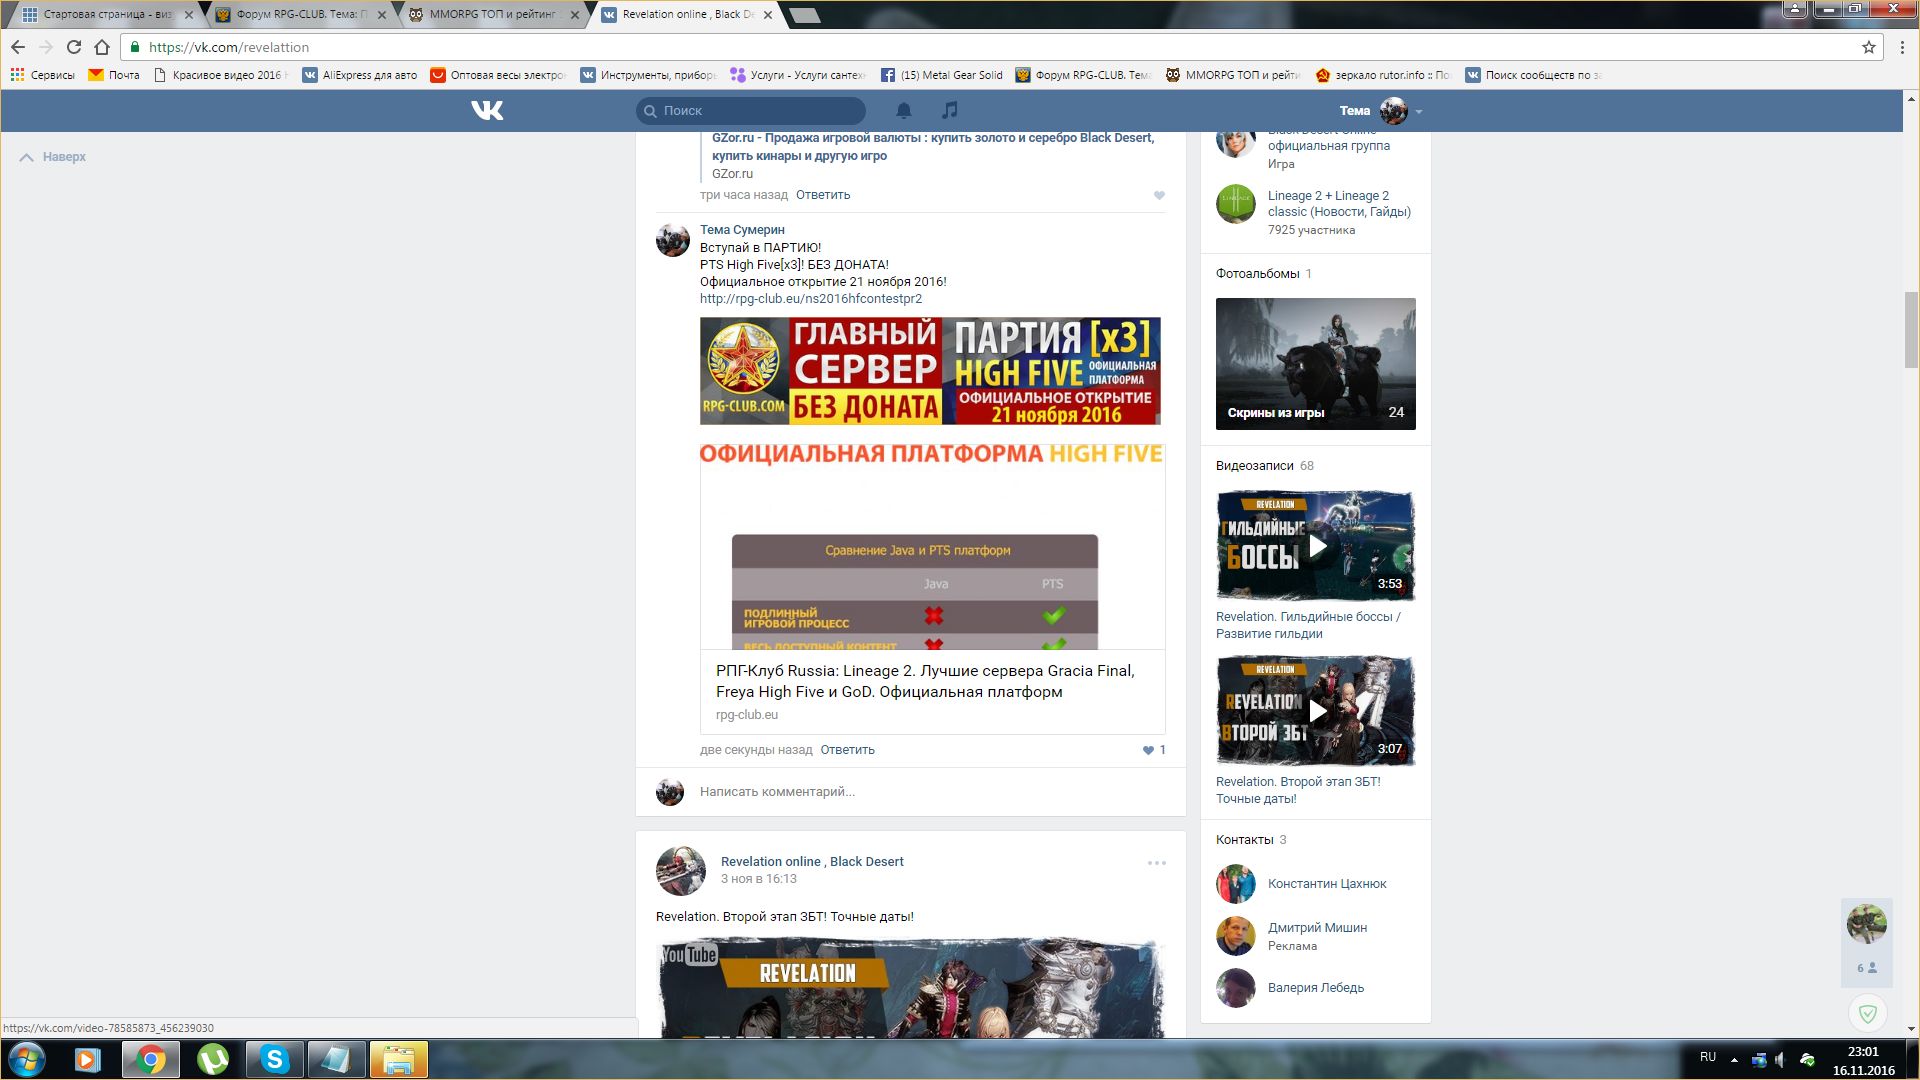1920x1080 pixels.
Task: Open the floating friend chat avatar
Action: coord(1866,924)
